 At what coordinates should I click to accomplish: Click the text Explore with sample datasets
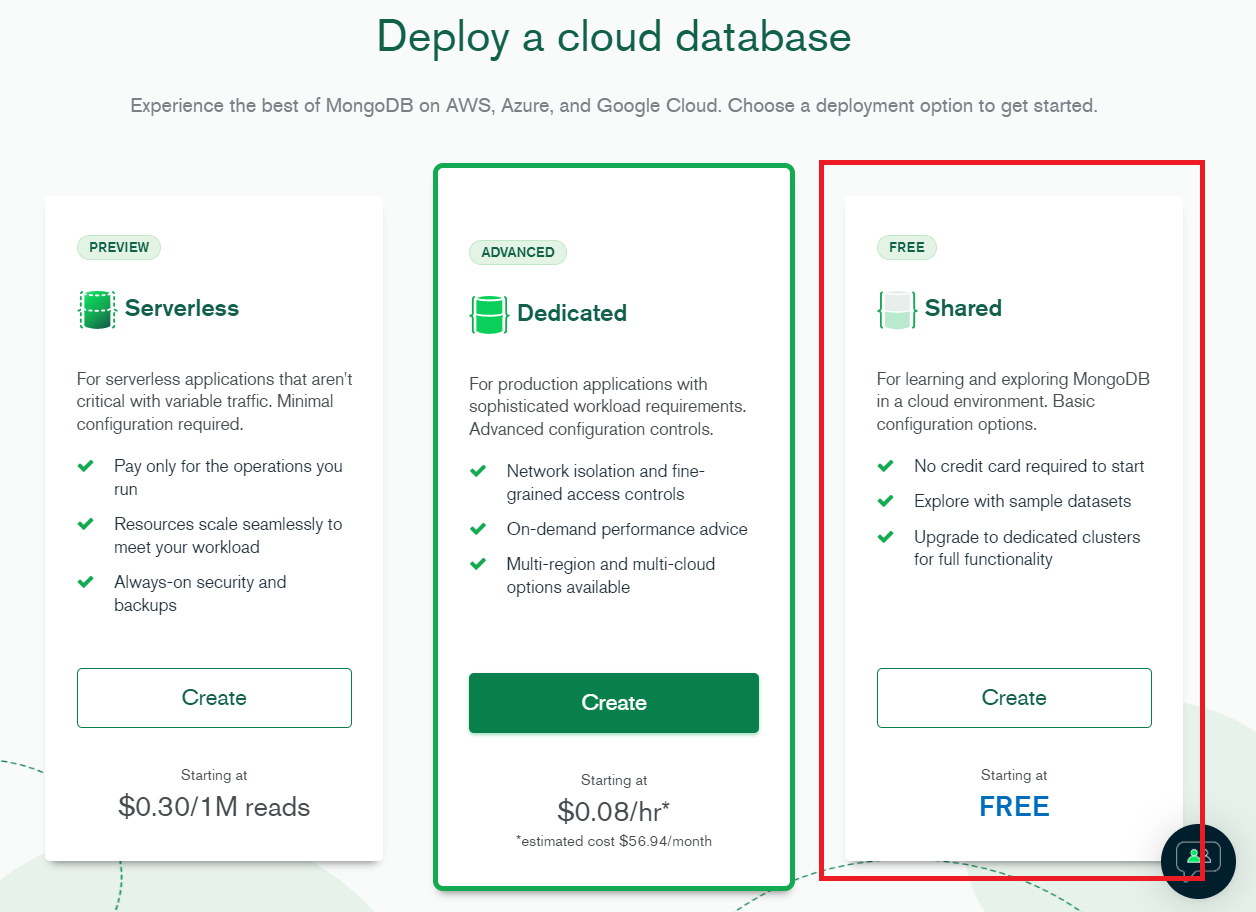pyautogui.click(x=1023, y=501)
